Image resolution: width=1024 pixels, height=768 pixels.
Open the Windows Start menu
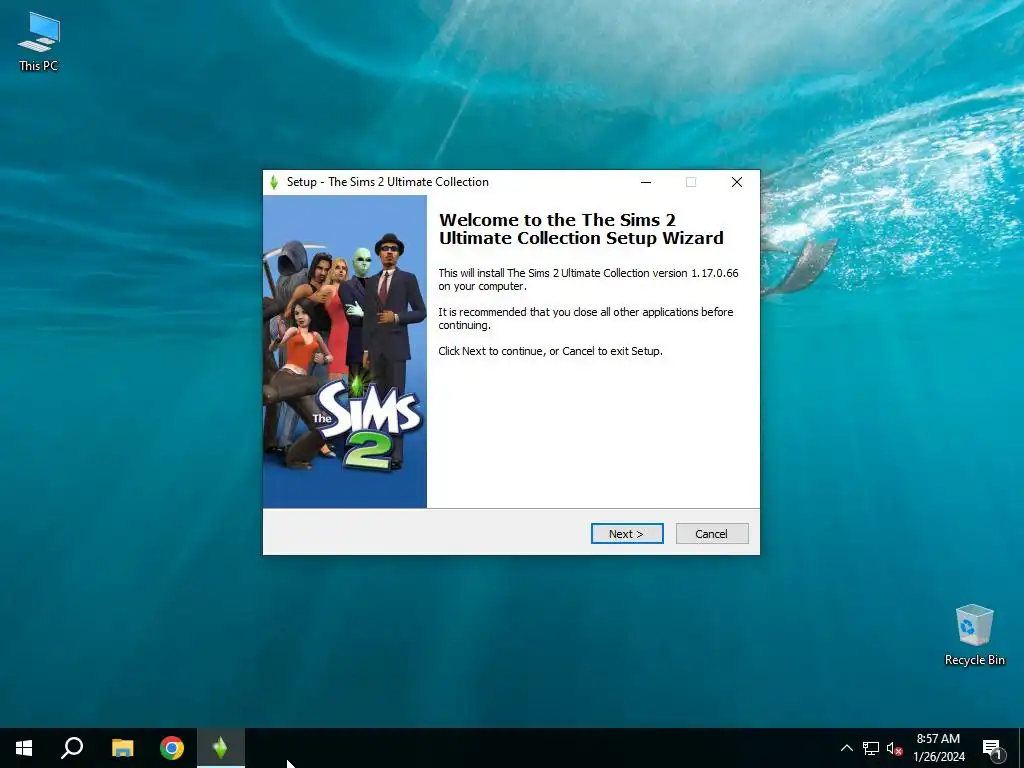(24, 748)
